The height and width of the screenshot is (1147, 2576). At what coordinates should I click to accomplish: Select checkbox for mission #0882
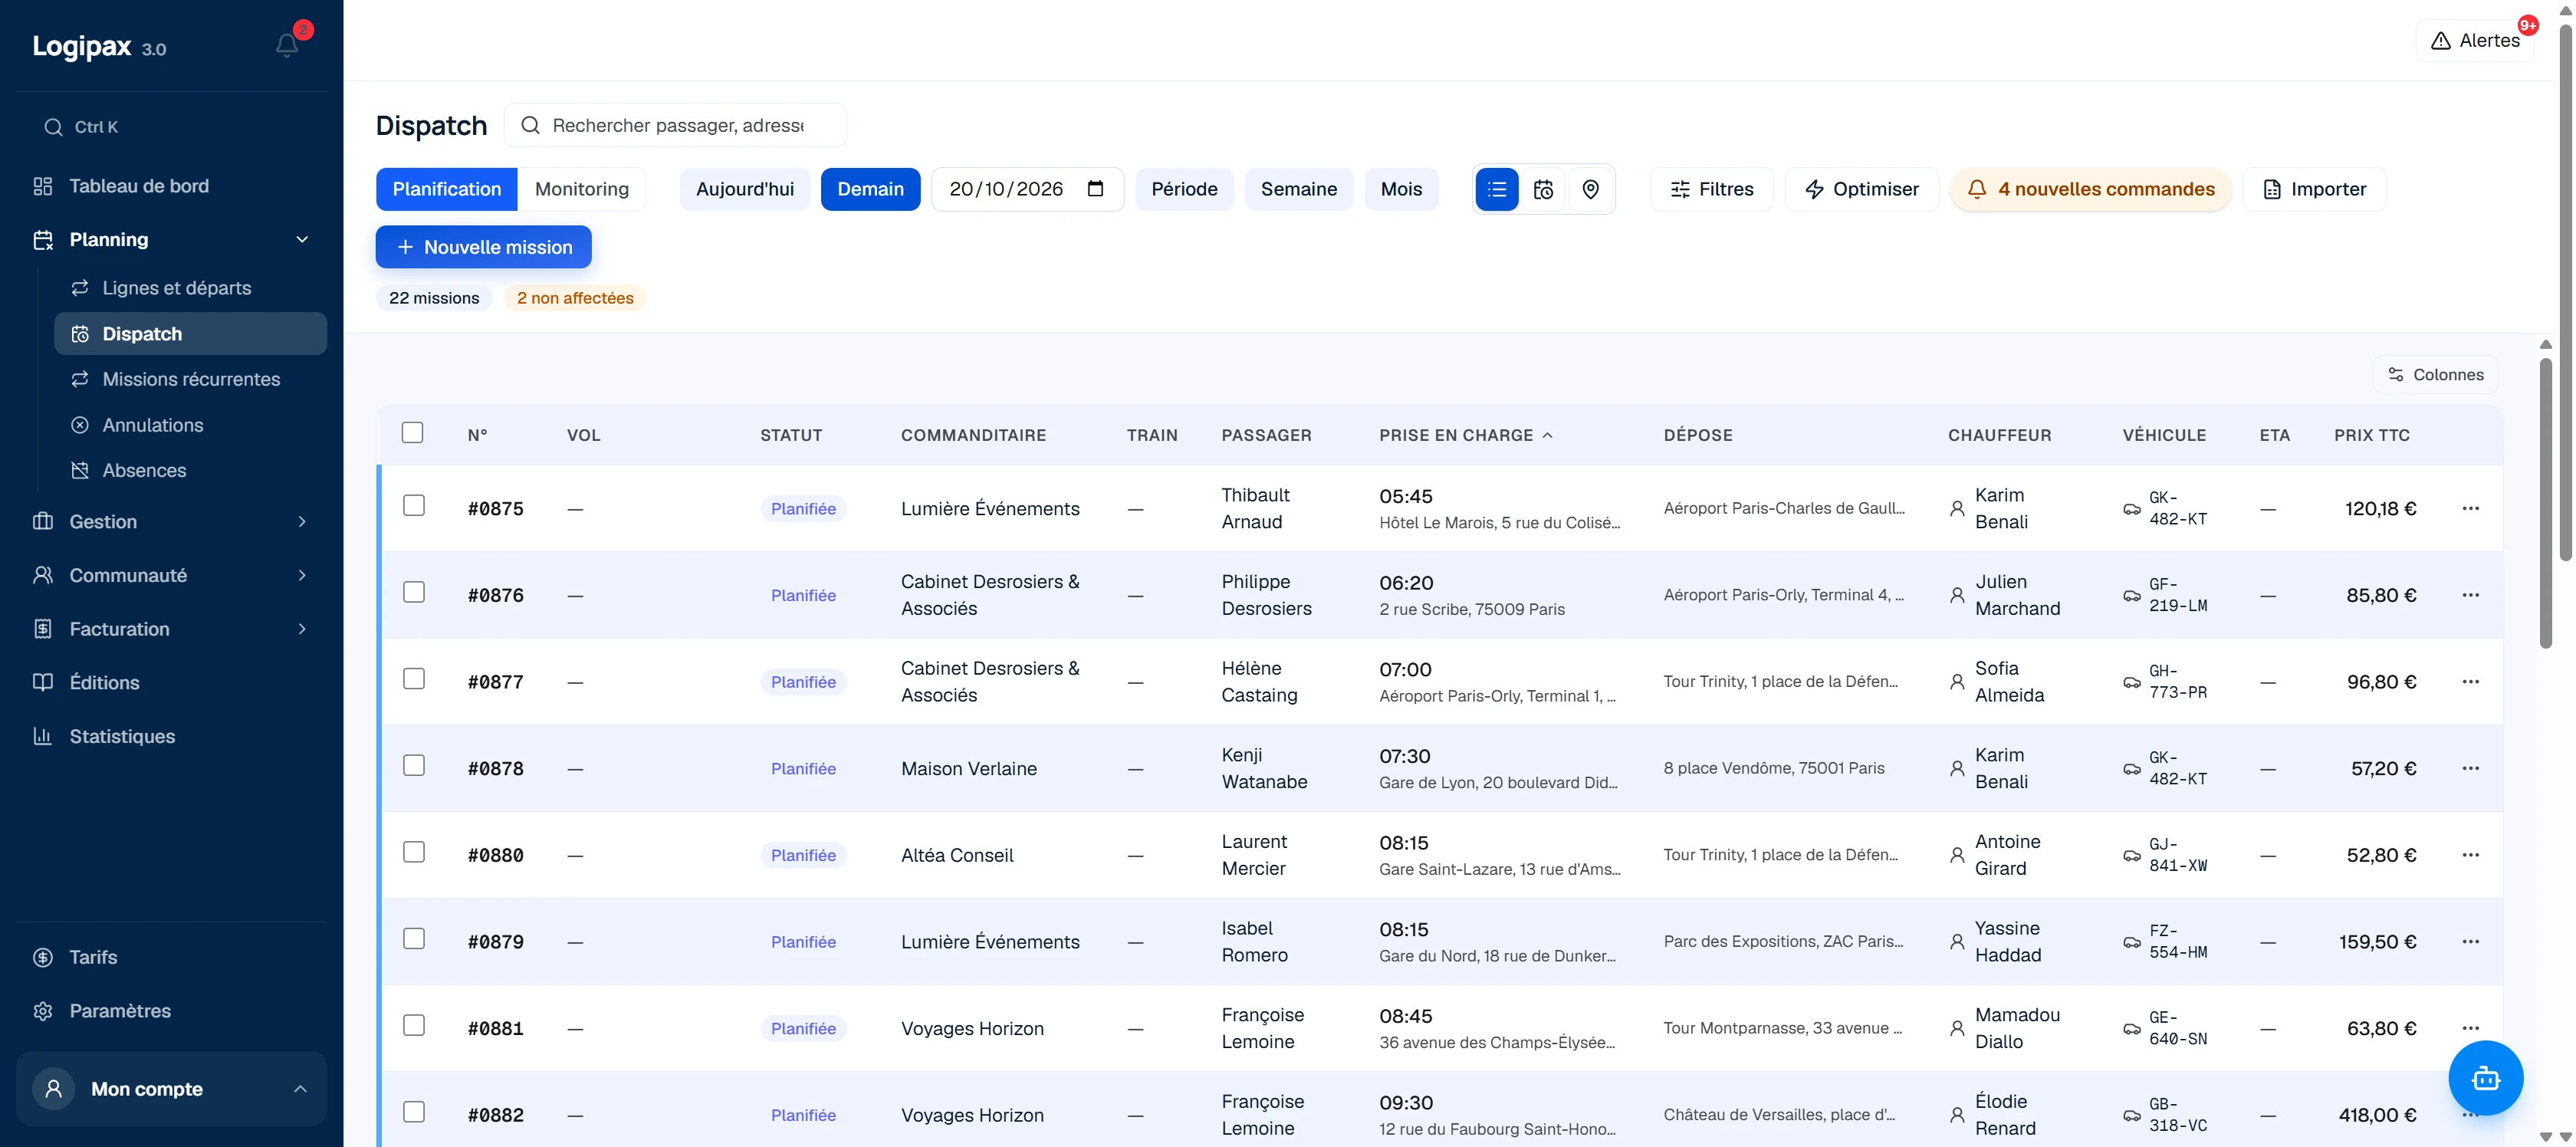coord(414,1112)
